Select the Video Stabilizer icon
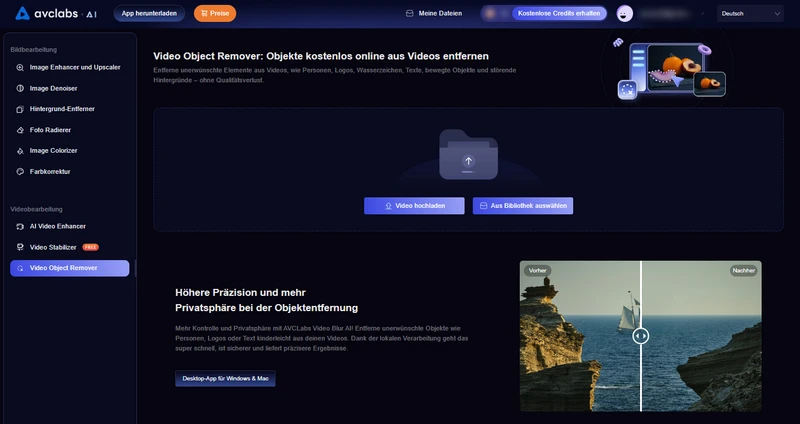800x424 pixels. [20, 247]
